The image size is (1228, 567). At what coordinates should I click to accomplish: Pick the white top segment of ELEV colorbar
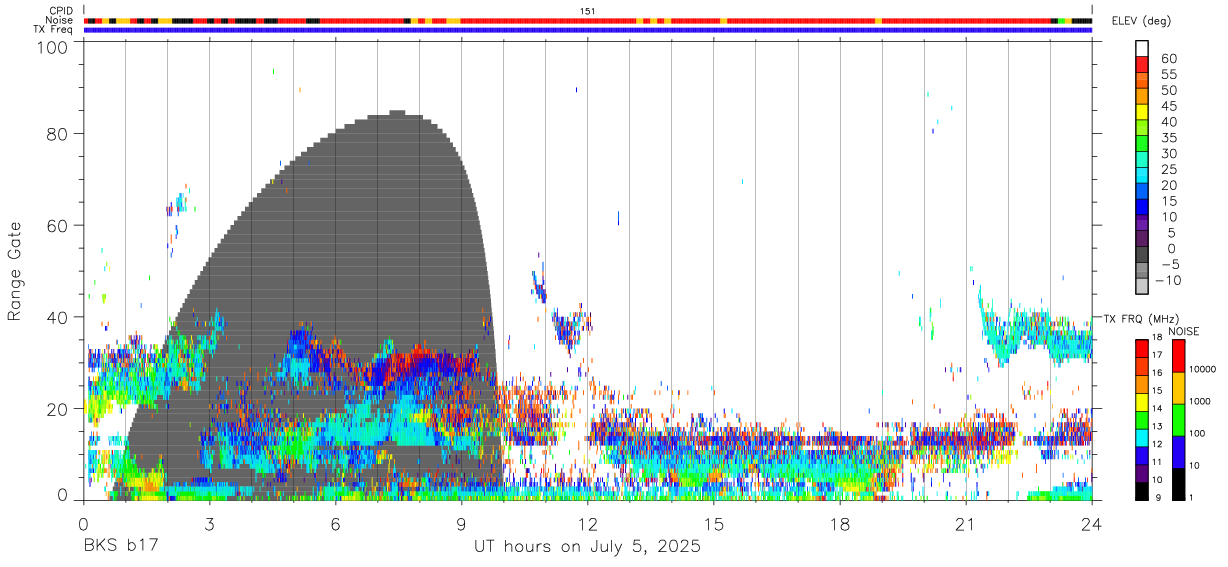point(1142,48)
